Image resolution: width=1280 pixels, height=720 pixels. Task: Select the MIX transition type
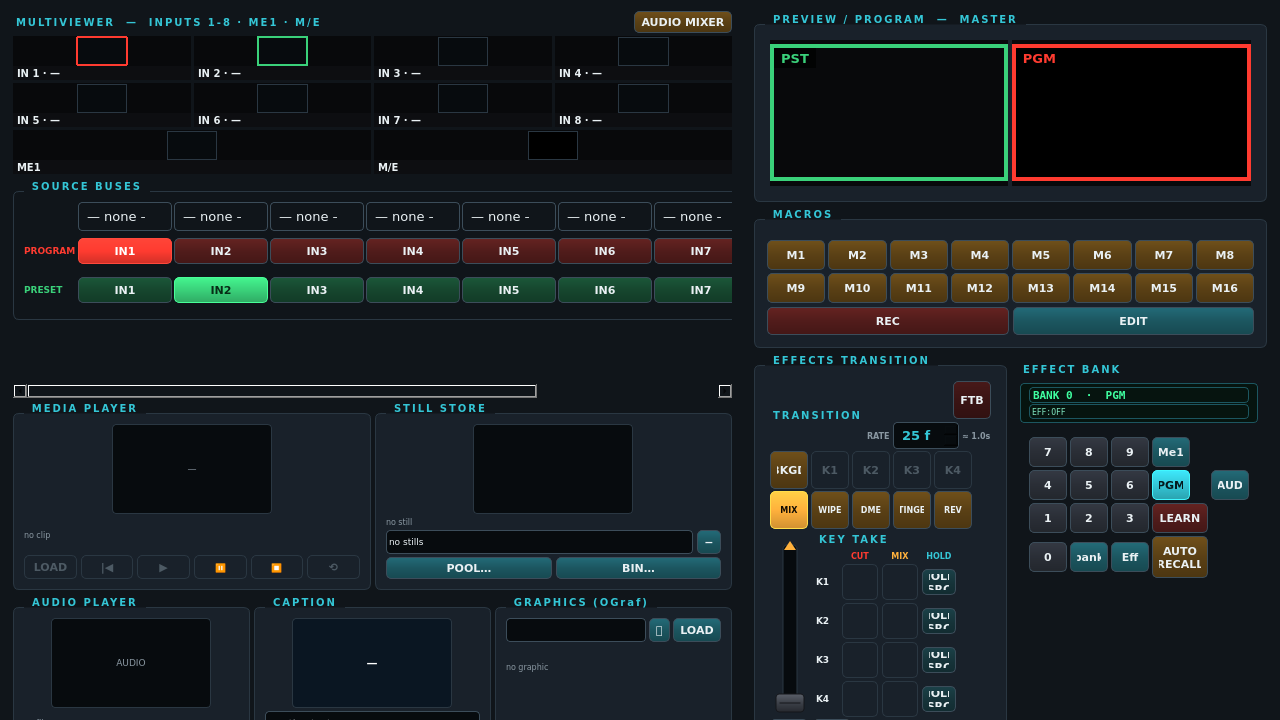coord(789,510)
